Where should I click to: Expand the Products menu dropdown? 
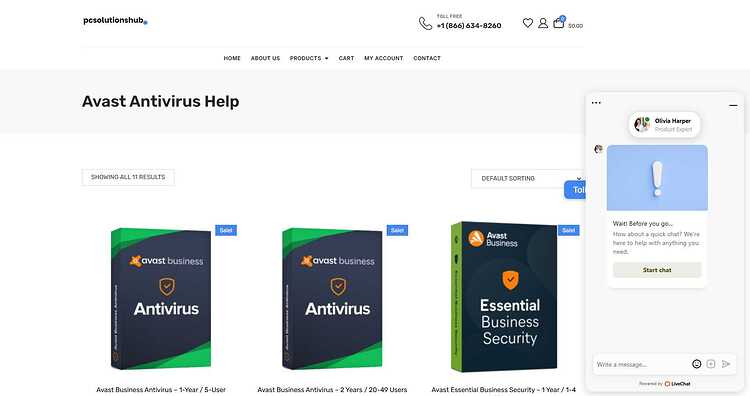click(309, 58)
